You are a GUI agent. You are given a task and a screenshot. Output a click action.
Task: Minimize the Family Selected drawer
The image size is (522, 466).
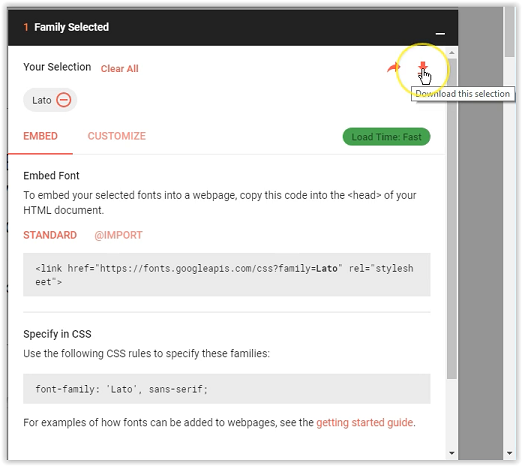point(440,33)
